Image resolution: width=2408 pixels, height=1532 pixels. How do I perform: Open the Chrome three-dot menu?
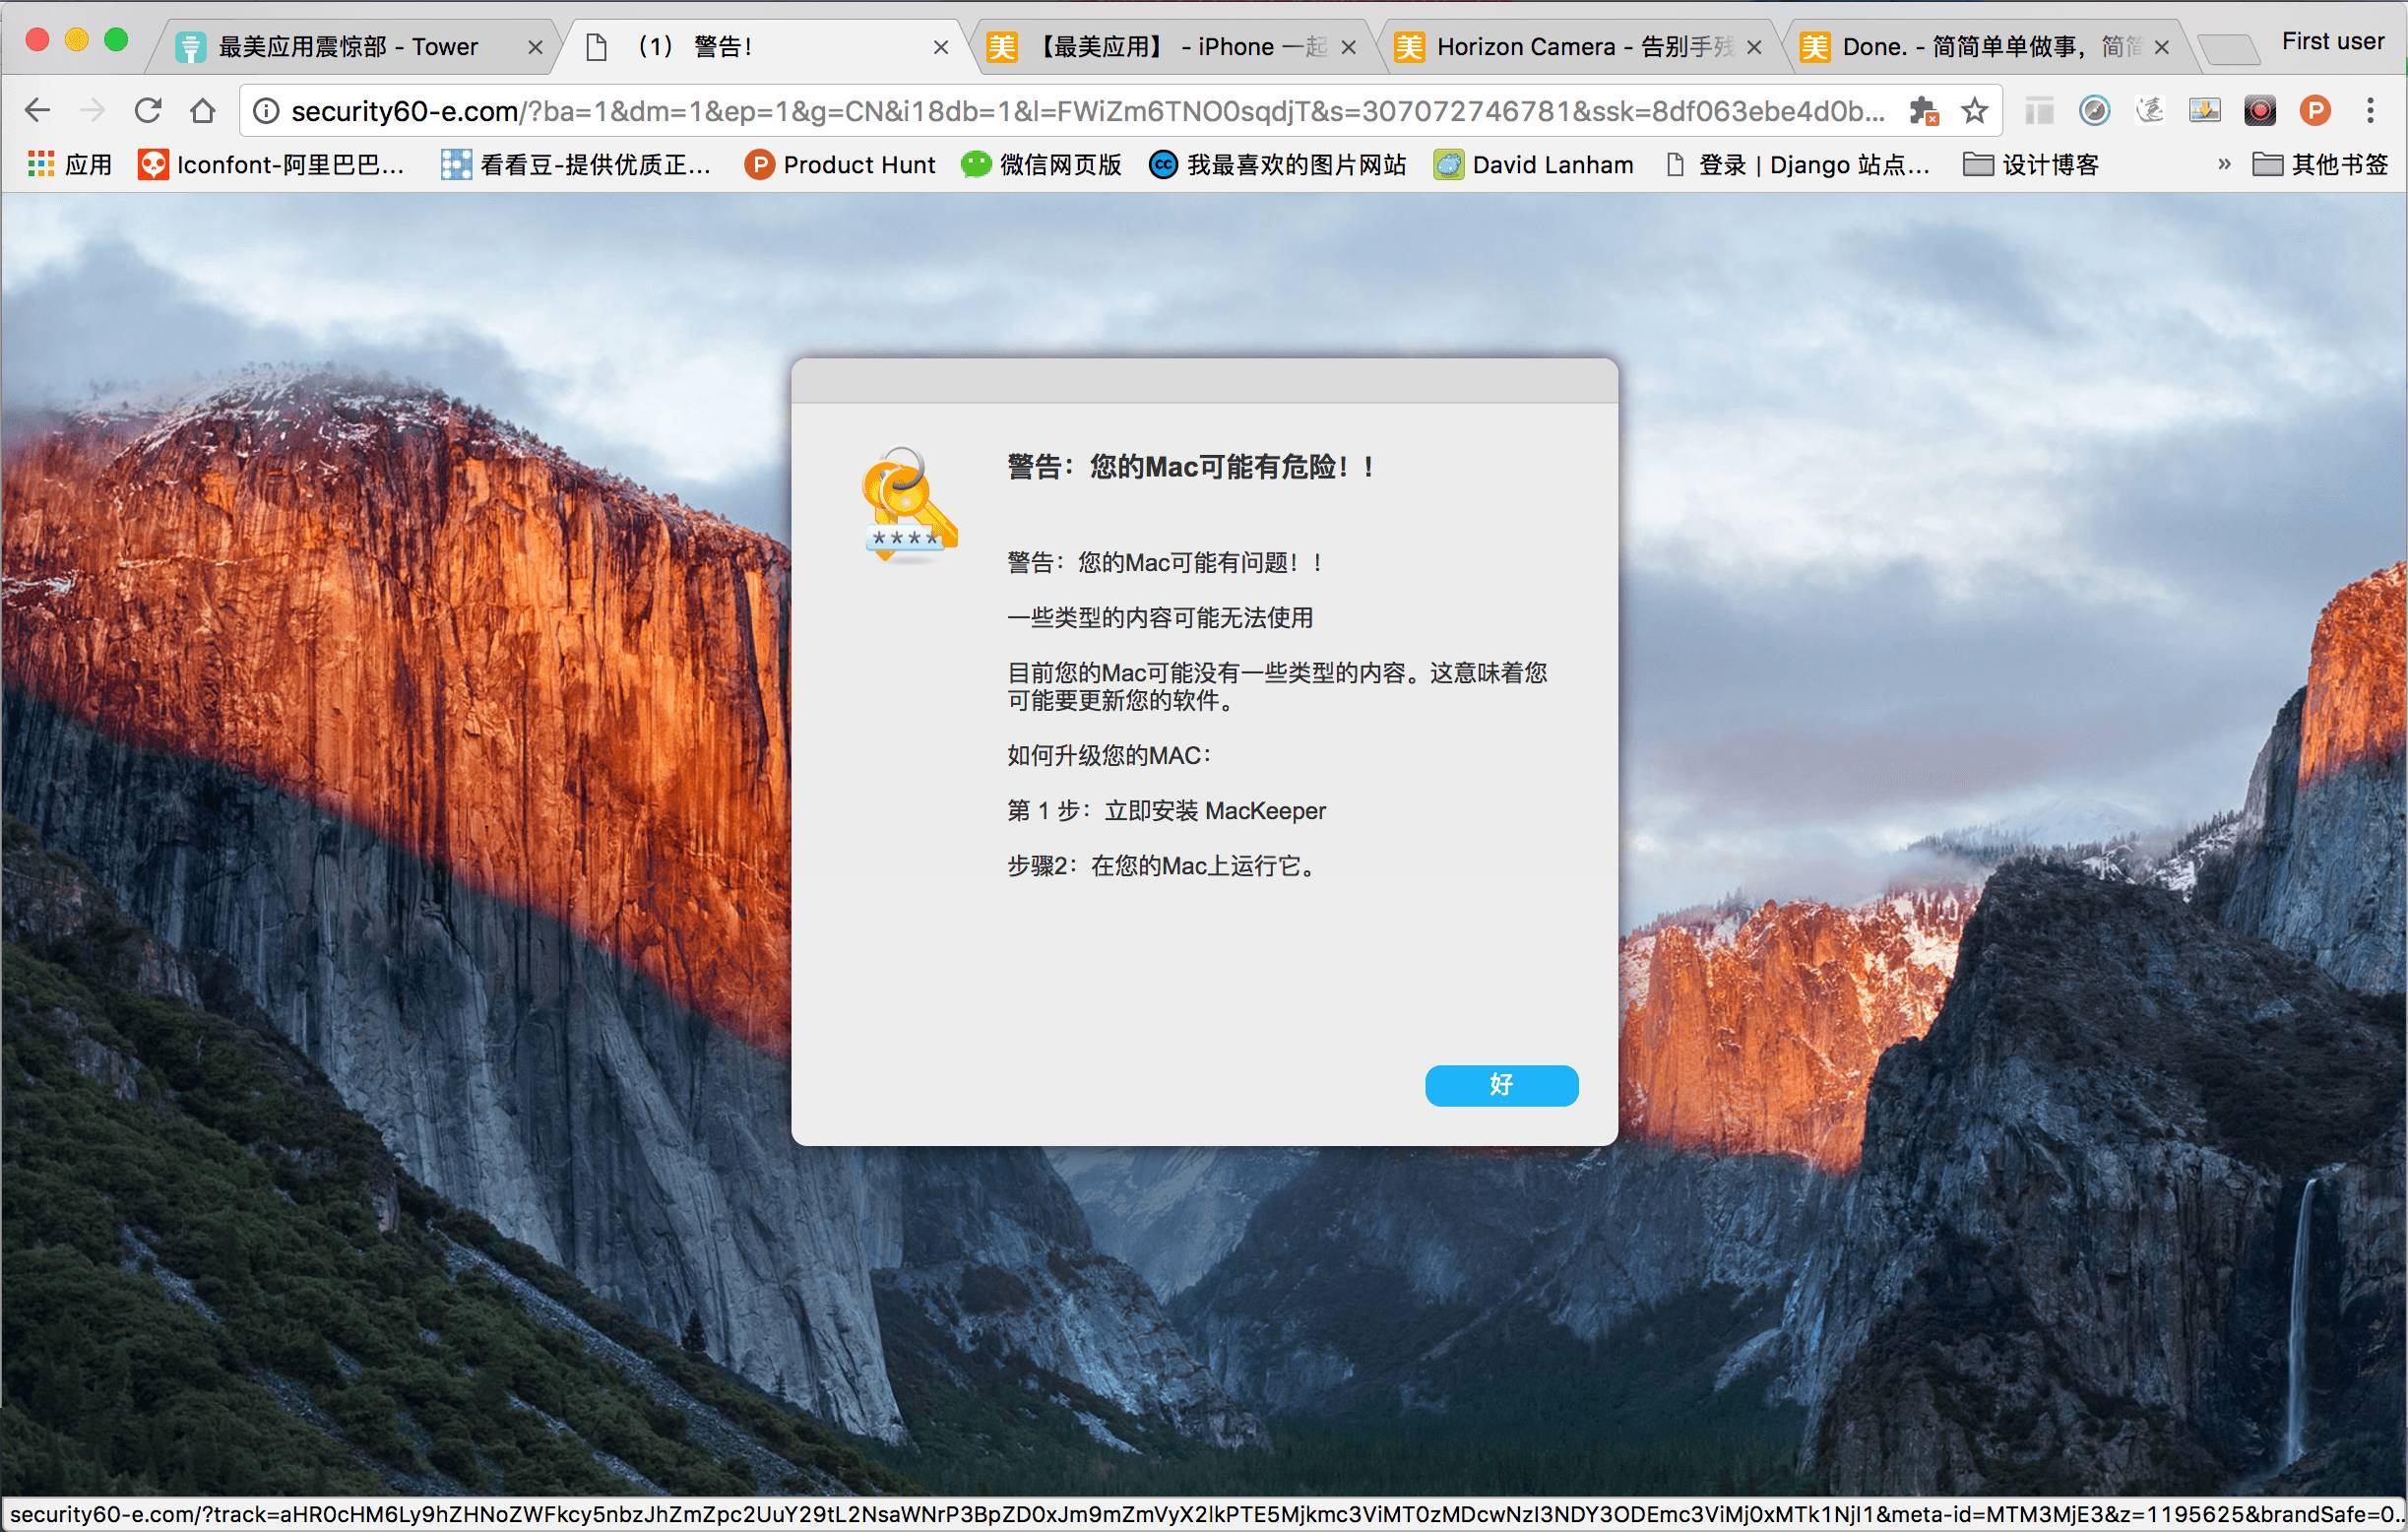(2370, 110)
